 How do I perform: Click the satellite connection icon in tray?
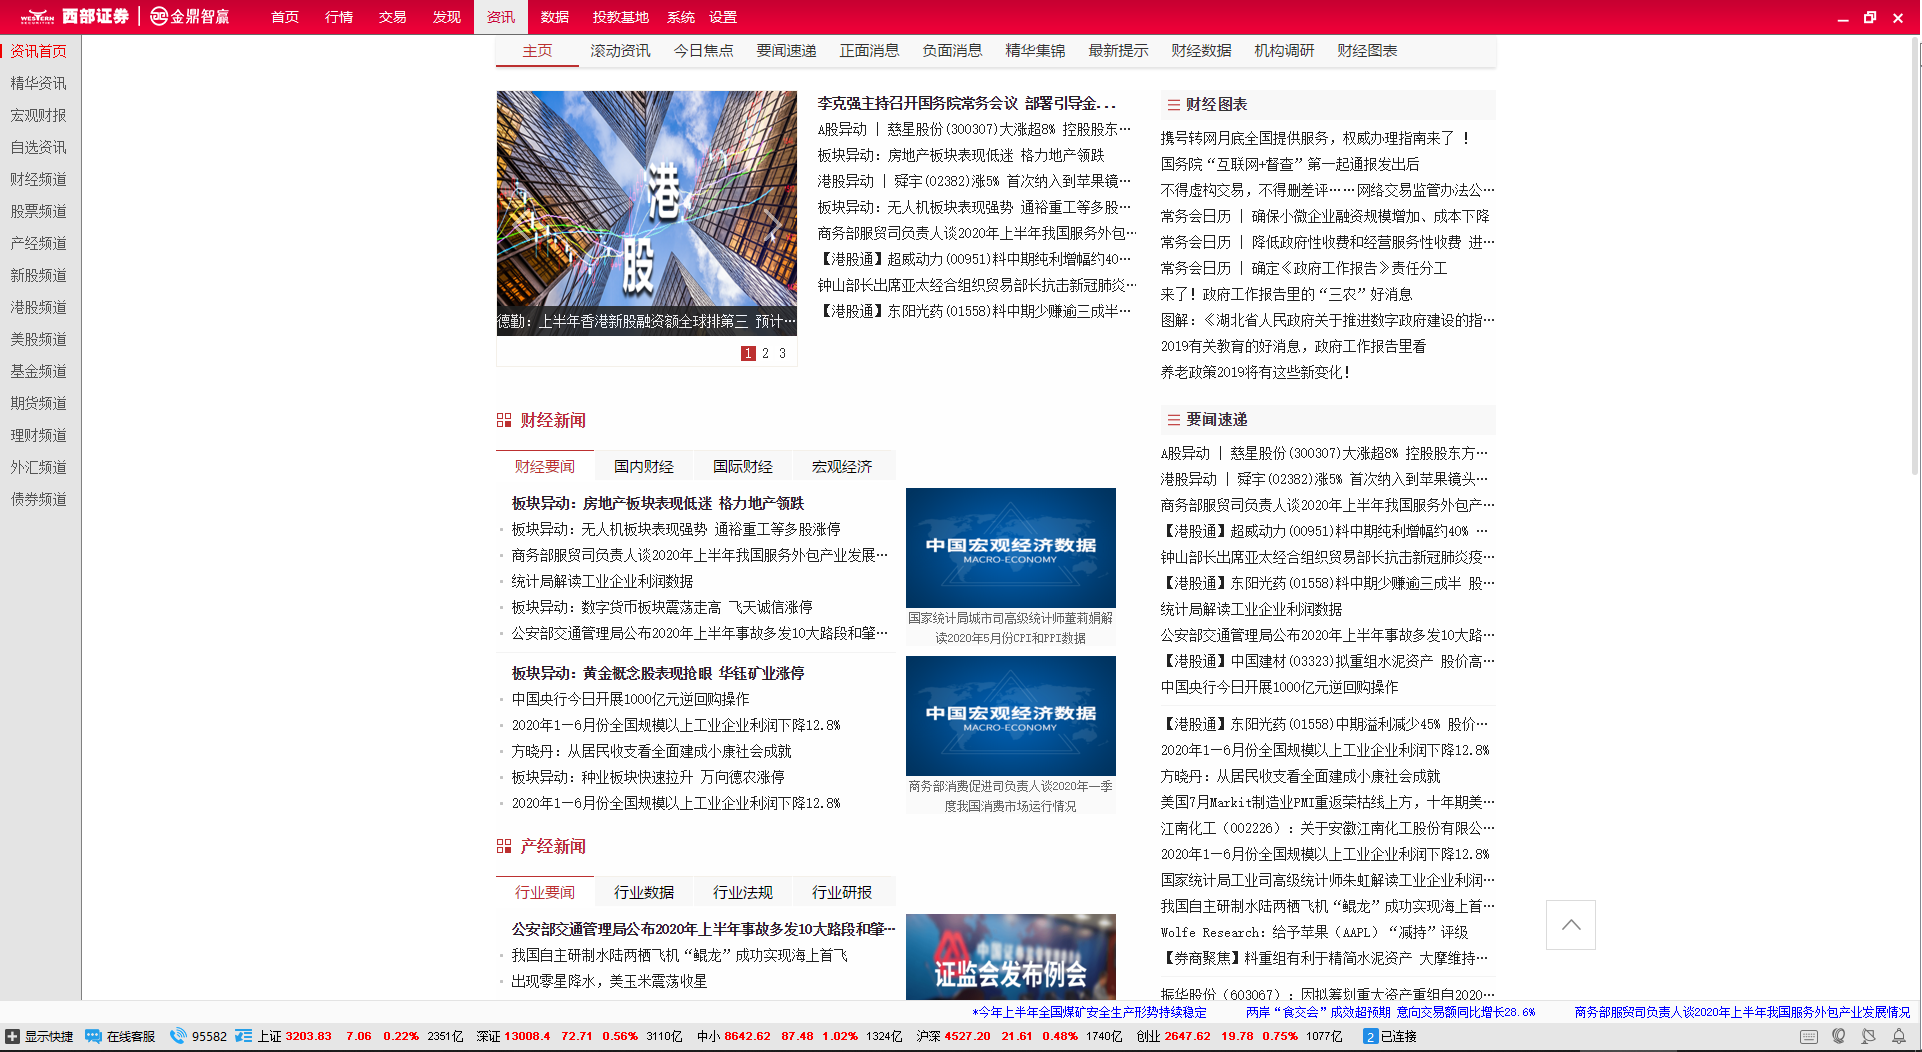pos(1869,1036)
